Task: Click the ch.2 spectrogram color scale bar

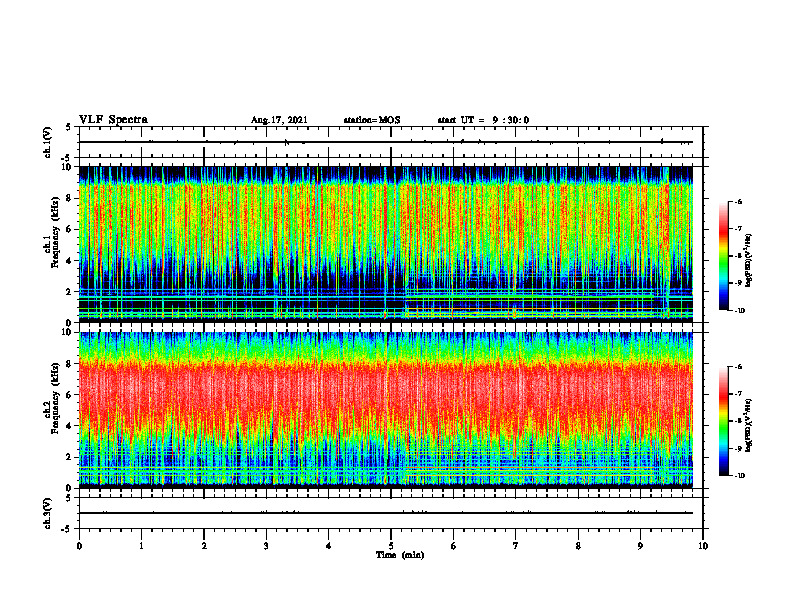Action: 723,421
